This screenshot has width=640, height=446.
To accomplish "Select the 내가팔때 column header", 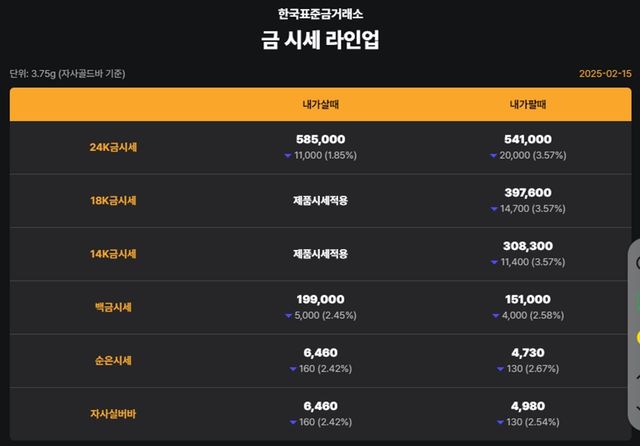I will [527, 104].
